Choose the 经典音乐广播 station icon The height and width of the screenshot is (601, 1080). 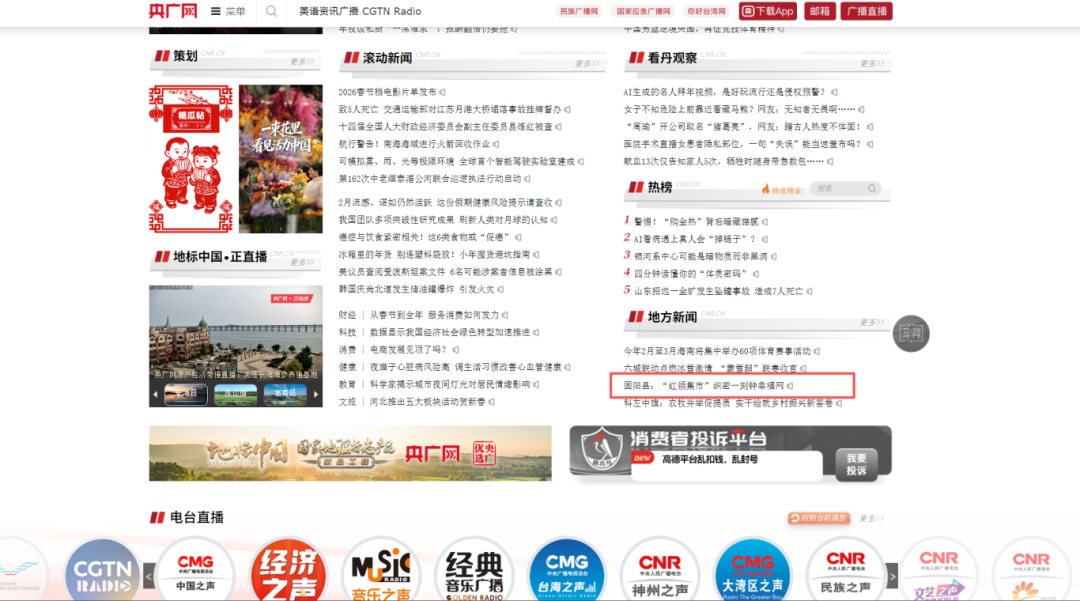tap(474, 571)
